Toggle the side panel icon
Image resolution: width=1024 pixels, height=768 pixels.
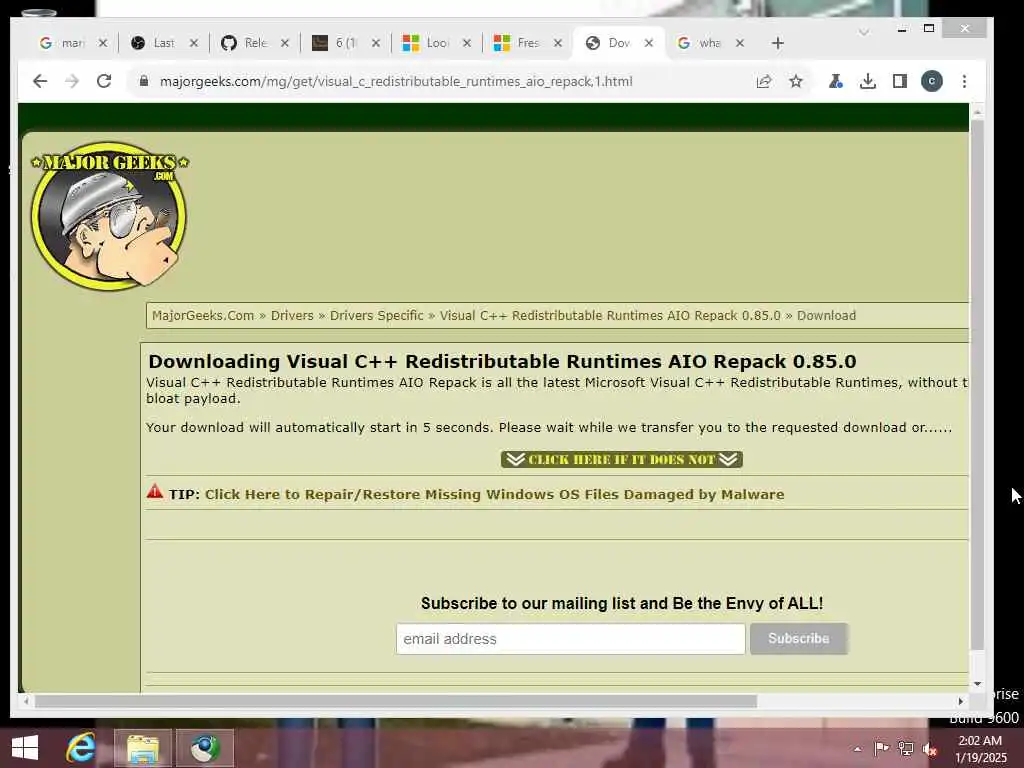[899, 81]
